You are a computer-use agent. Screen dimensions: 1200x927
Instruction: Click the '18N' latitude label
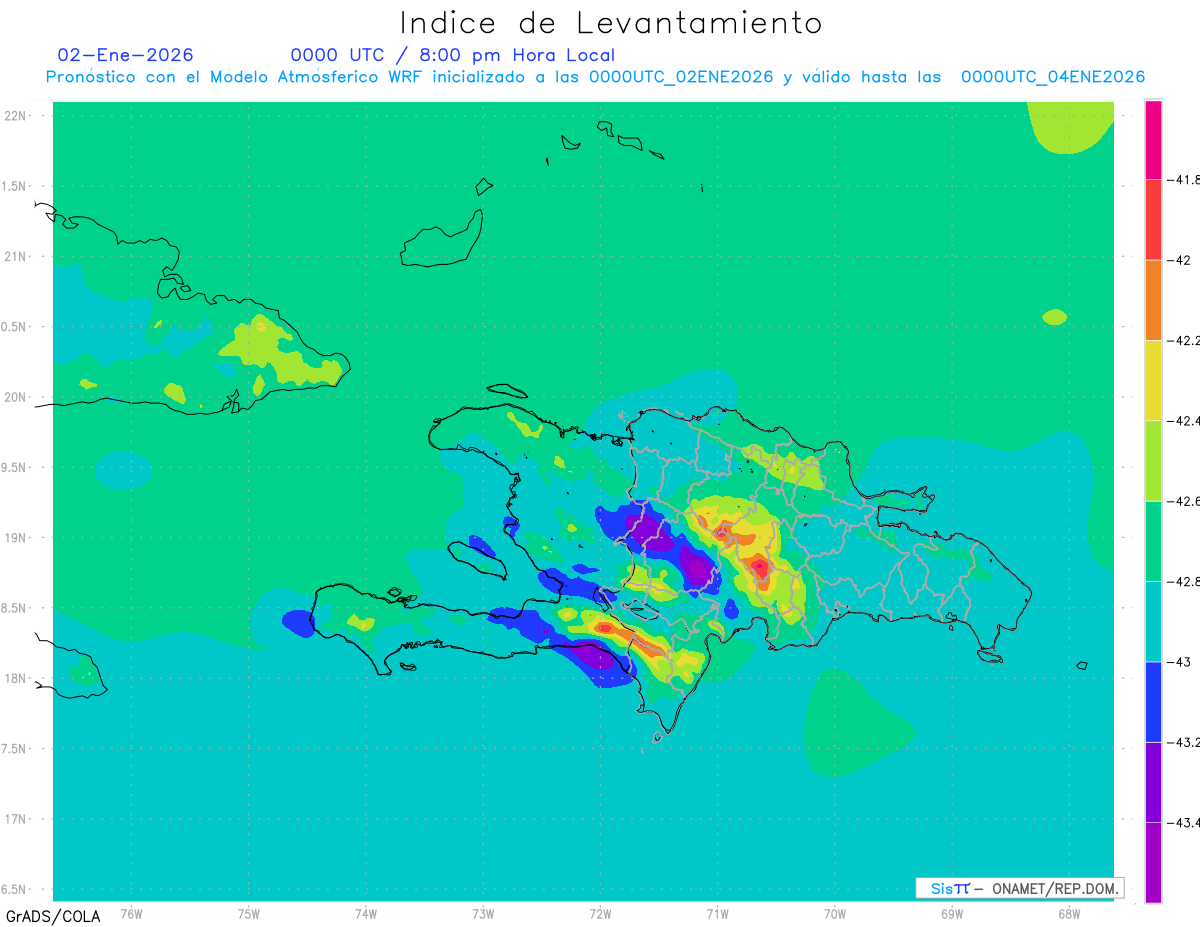point(17,678)
